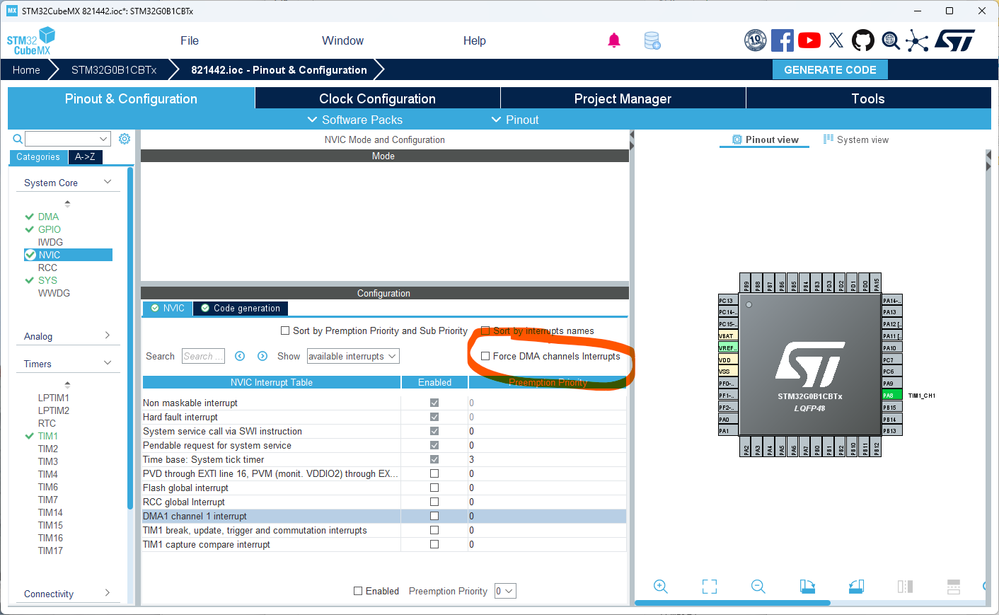Zoom out of the pinout view
999x615 pixels.
pyautogui.click(x=758, y=586)
